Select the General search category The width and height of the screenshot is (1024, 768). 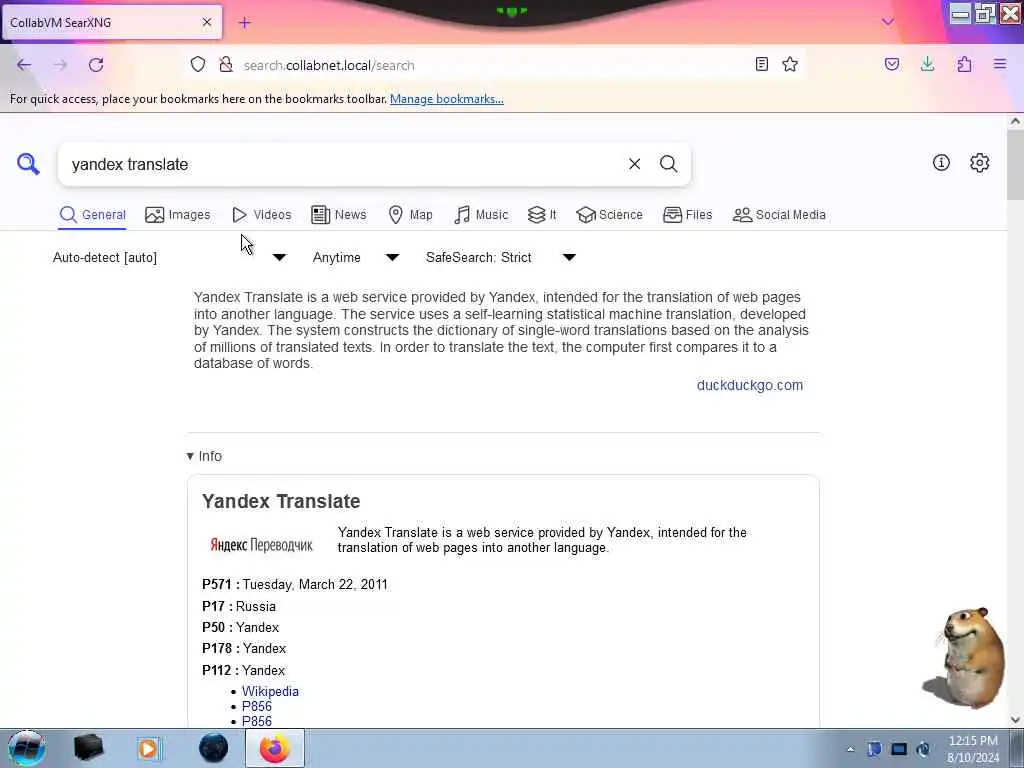point(92,215)
